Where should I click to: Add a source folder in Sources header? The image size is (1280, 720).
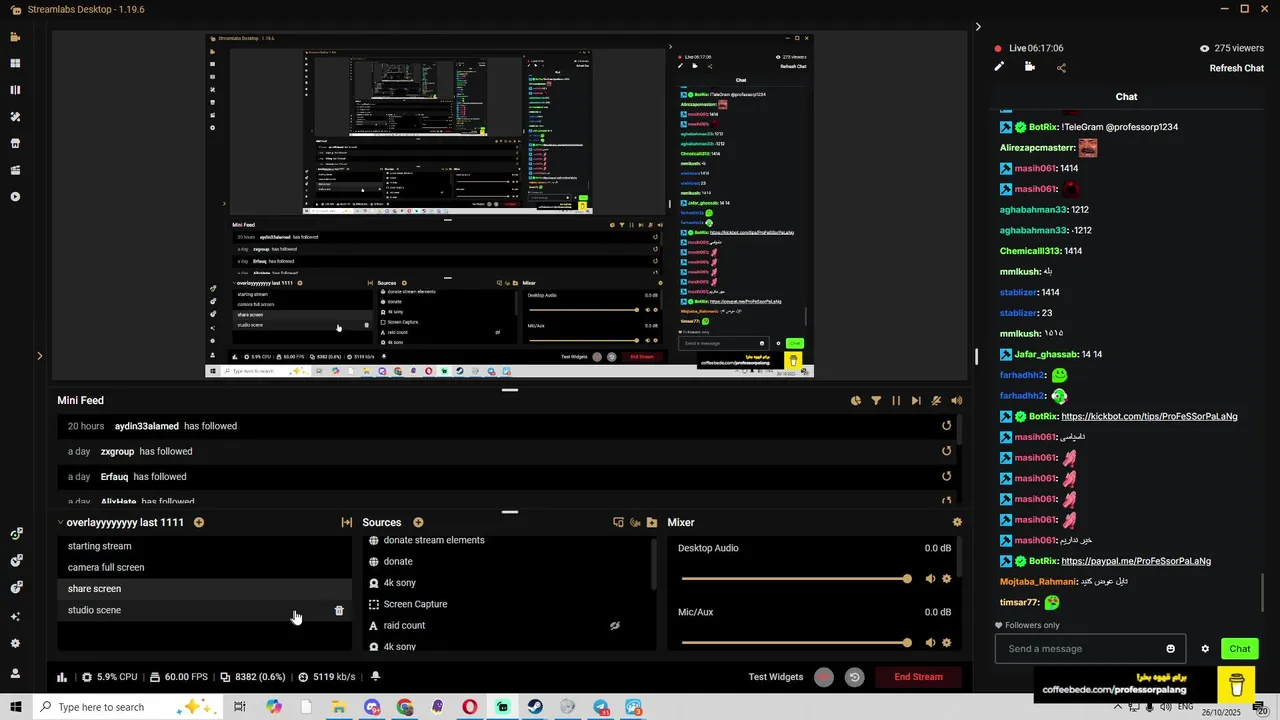[652, 522]
